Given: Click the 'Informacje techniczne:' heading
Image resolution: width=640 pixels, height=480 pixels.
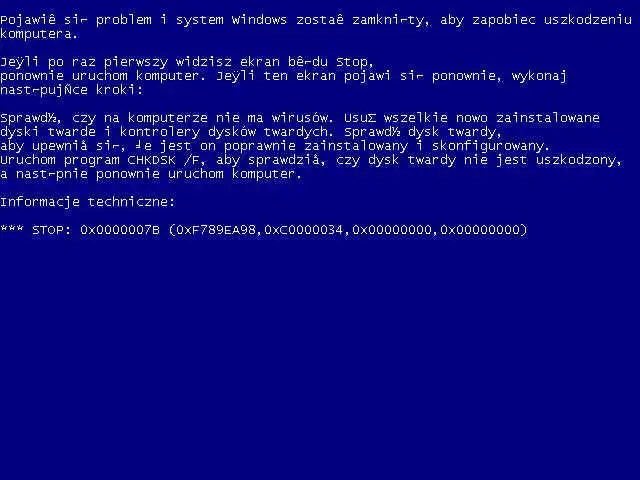Looking at the screenshot, I should click(x=88, y=202).
